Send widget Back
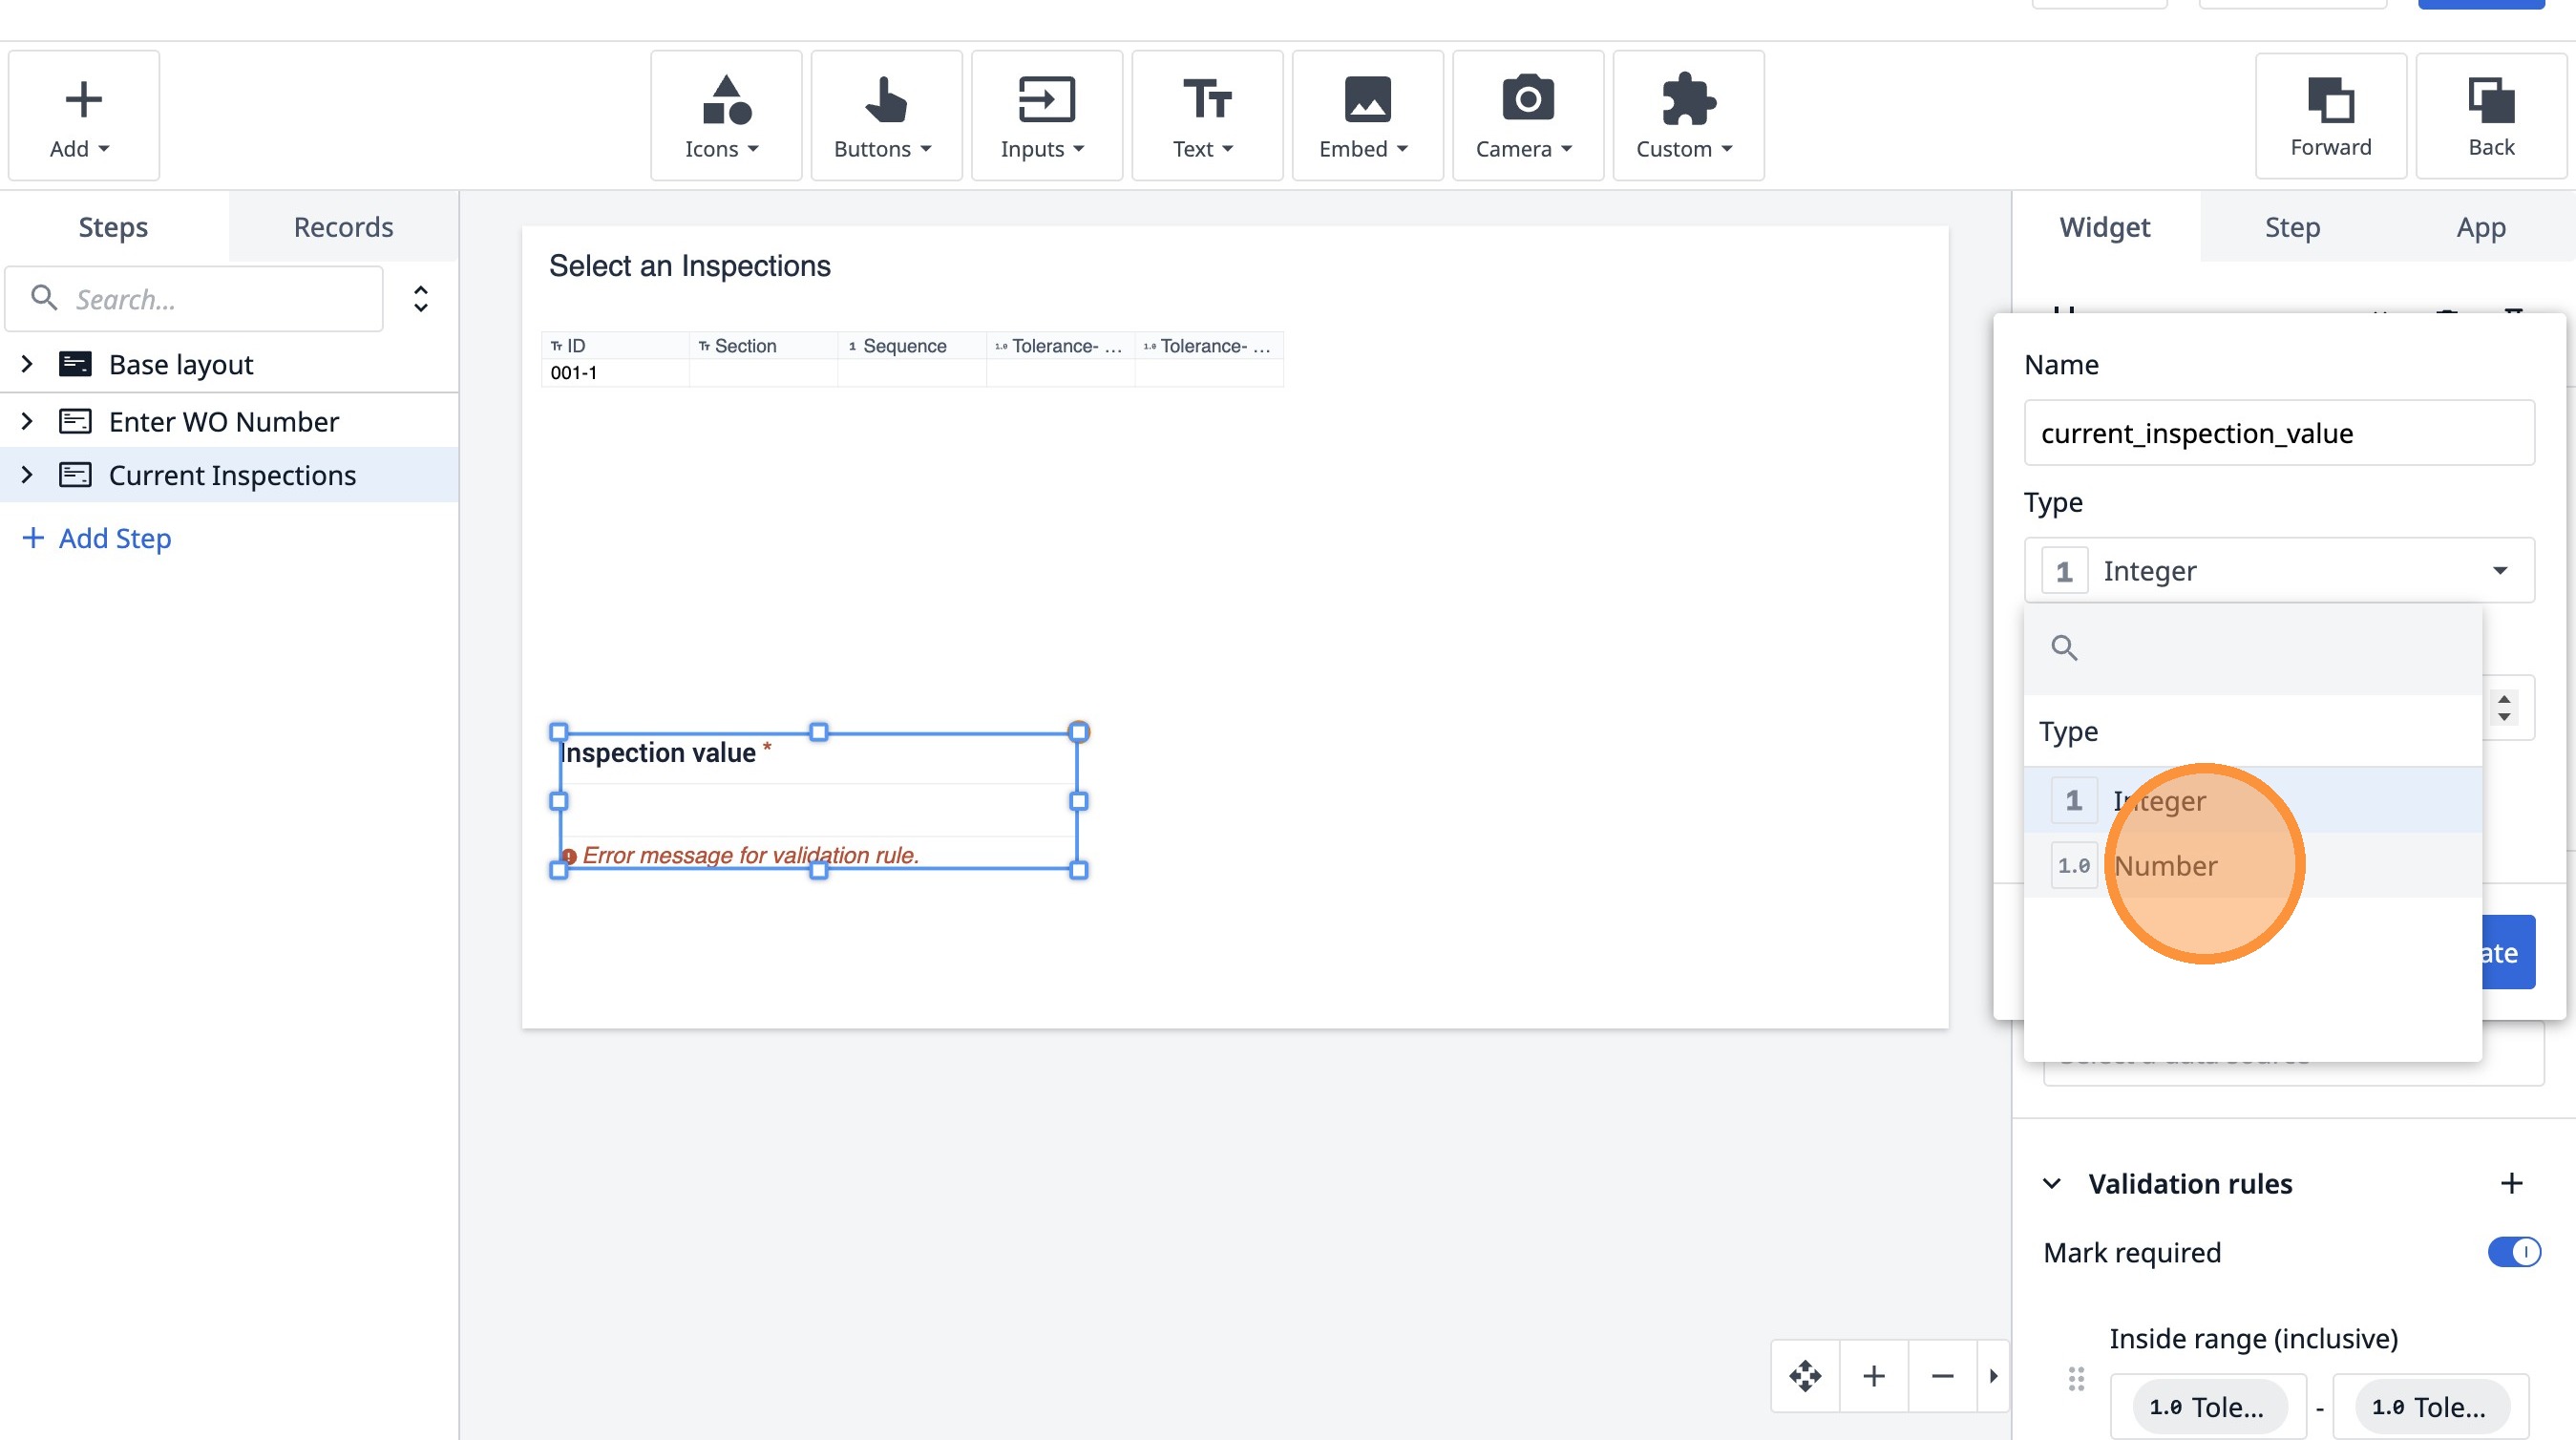This screenshot has width=2576, height=1440. (x=2490, y=116)
